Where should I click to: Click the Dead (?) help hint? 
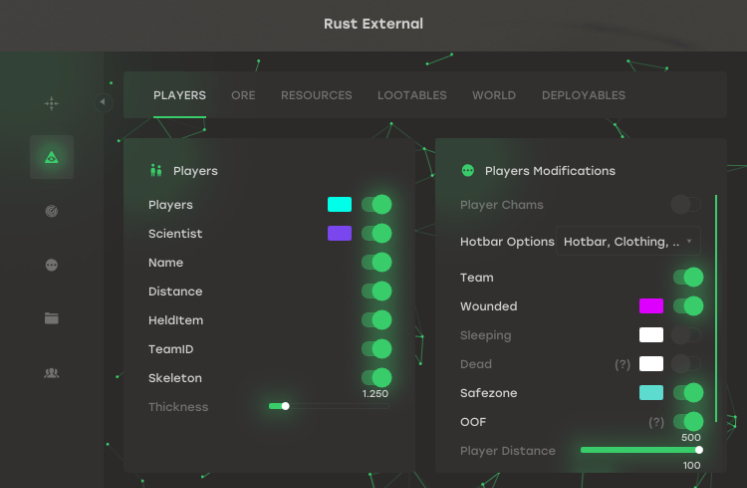click(x=622, y=365)
